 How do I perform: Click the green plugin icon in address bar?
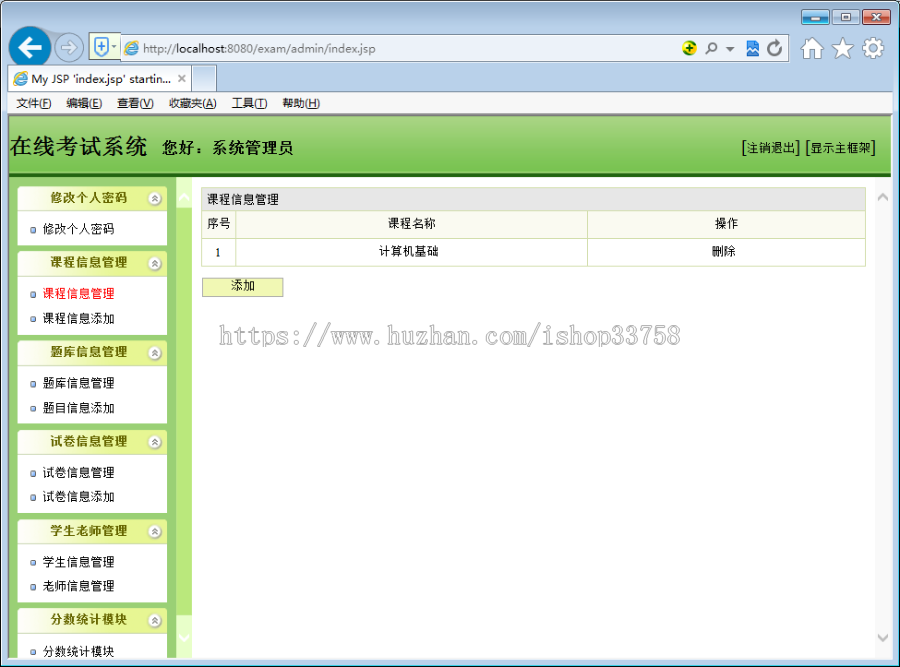click(689, 47)
